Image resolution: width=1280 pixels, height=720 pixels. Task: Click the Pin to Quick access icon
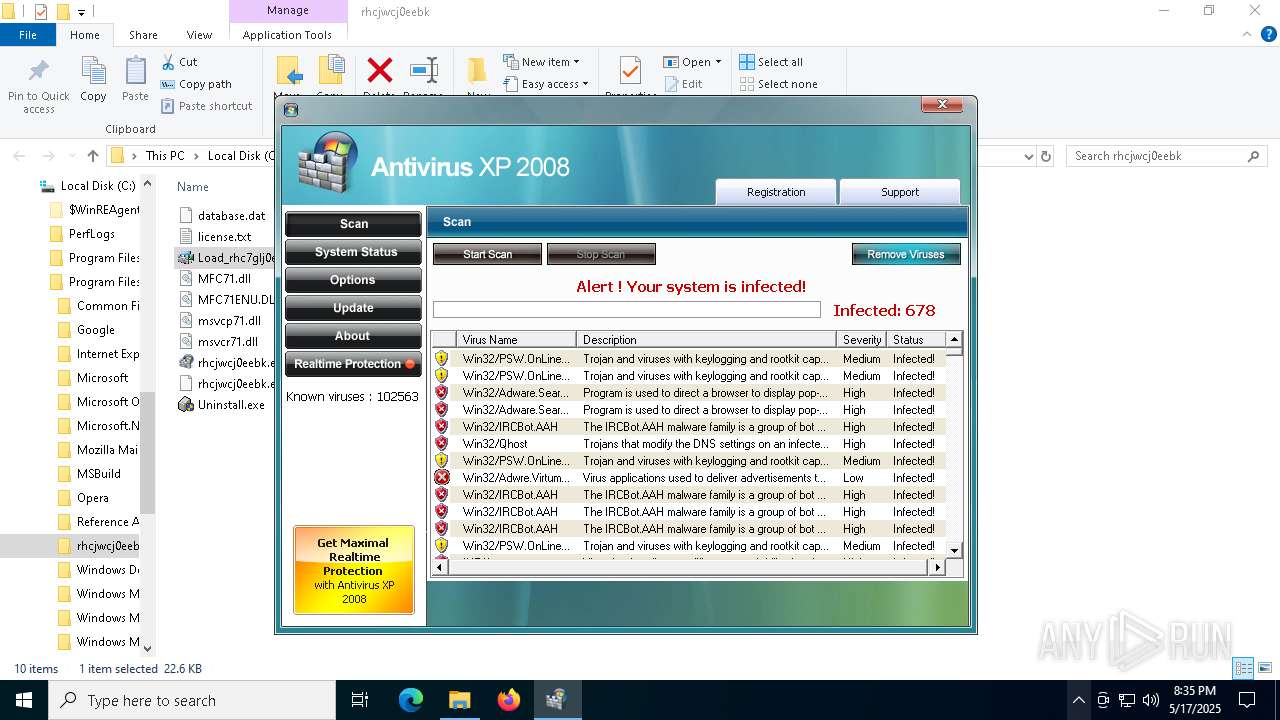pos(38,72)
